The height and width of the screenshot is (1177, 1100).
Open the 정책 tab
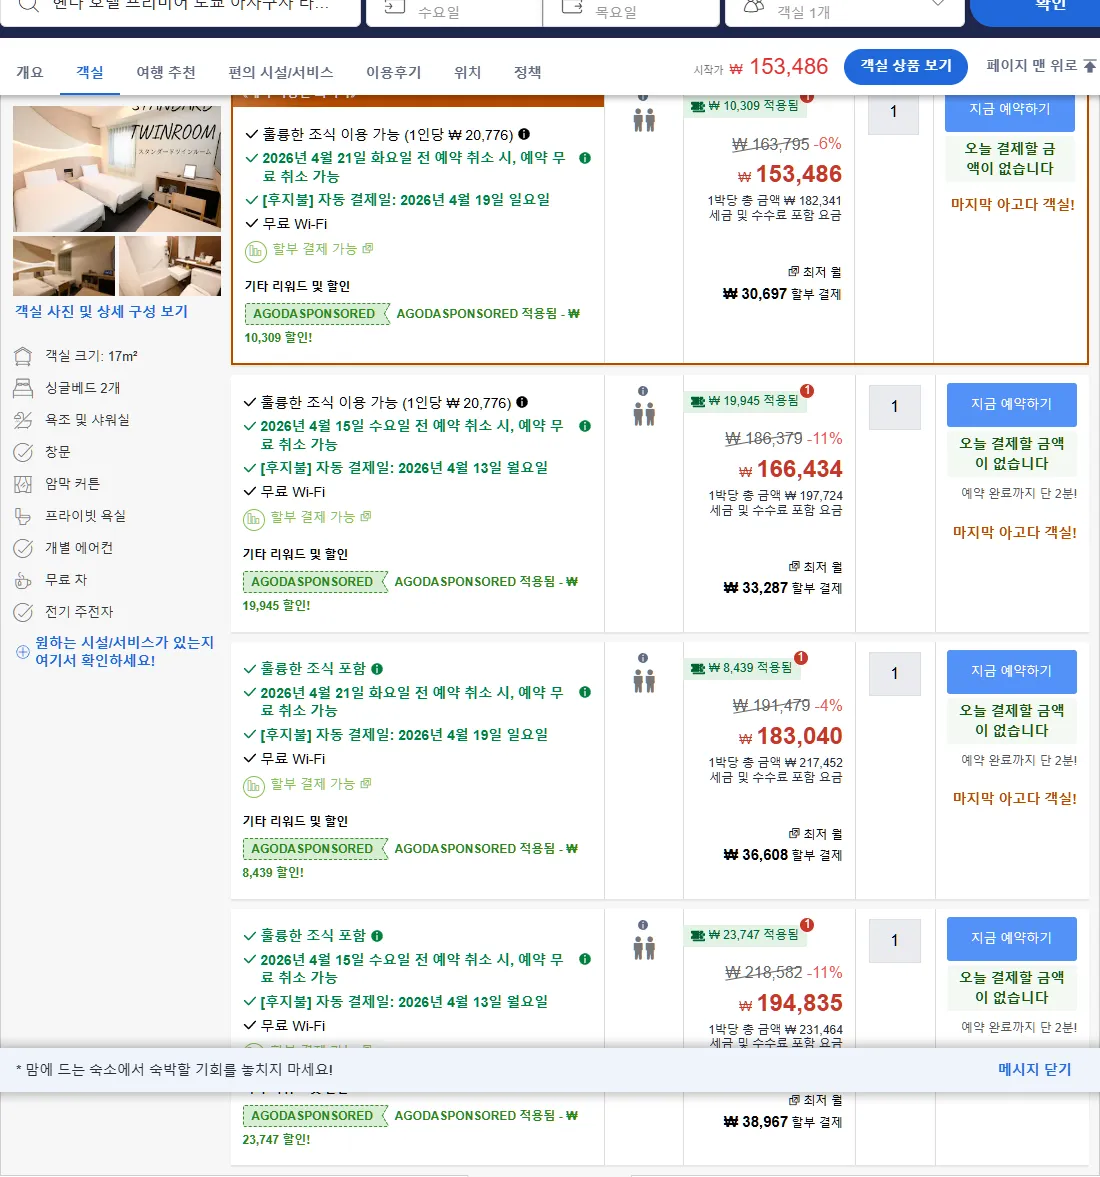point(527,72)
